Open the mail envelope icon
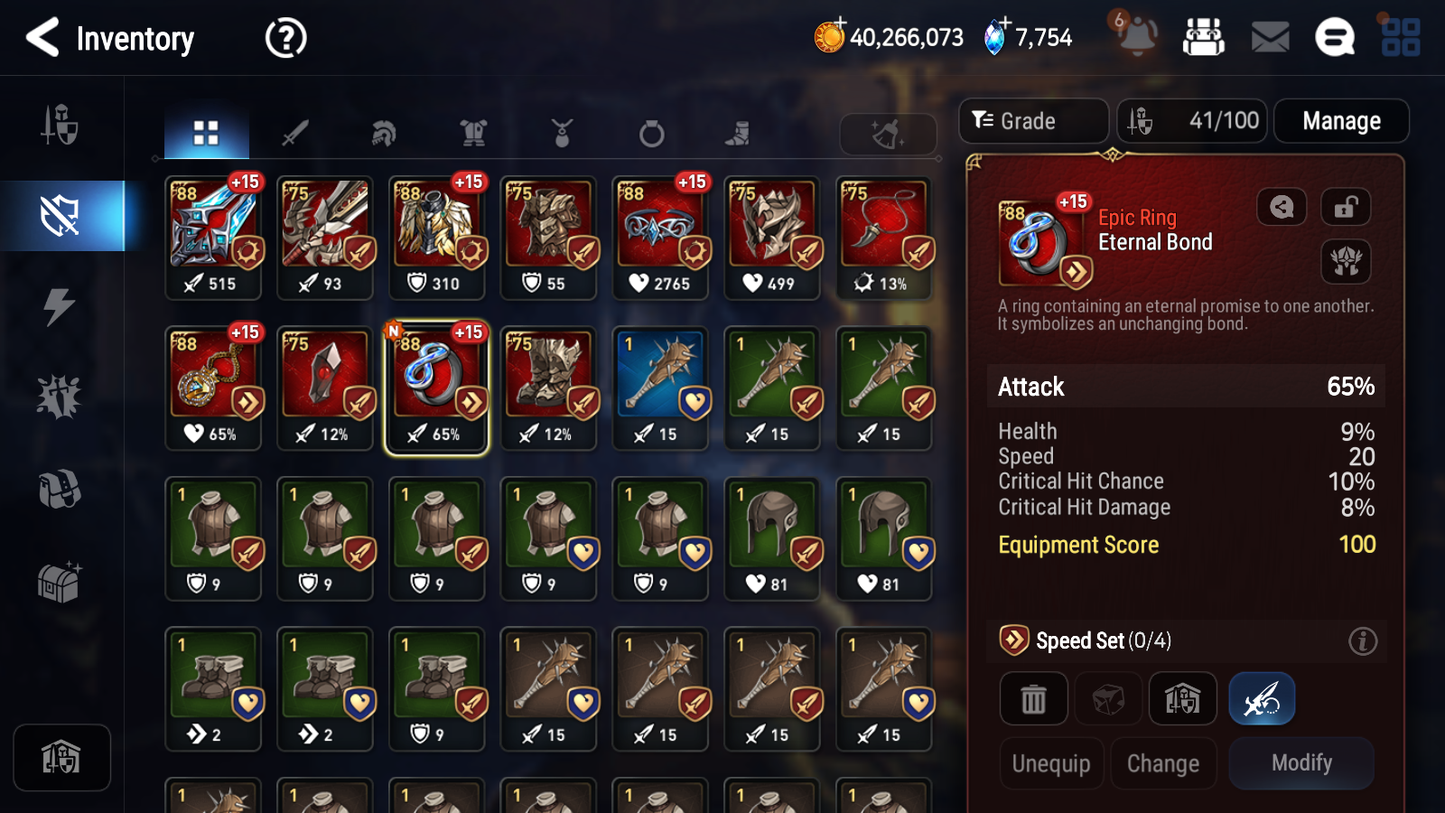The height and width of the screenshot is (813, 1445). click(x=1270, y=38)
